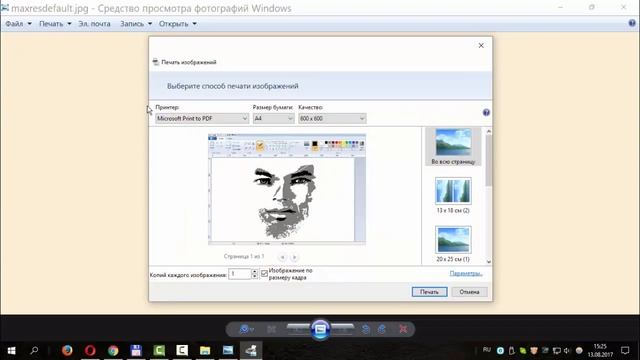
Task: Open Firefox from the taskbar
Action: point(67,350)
